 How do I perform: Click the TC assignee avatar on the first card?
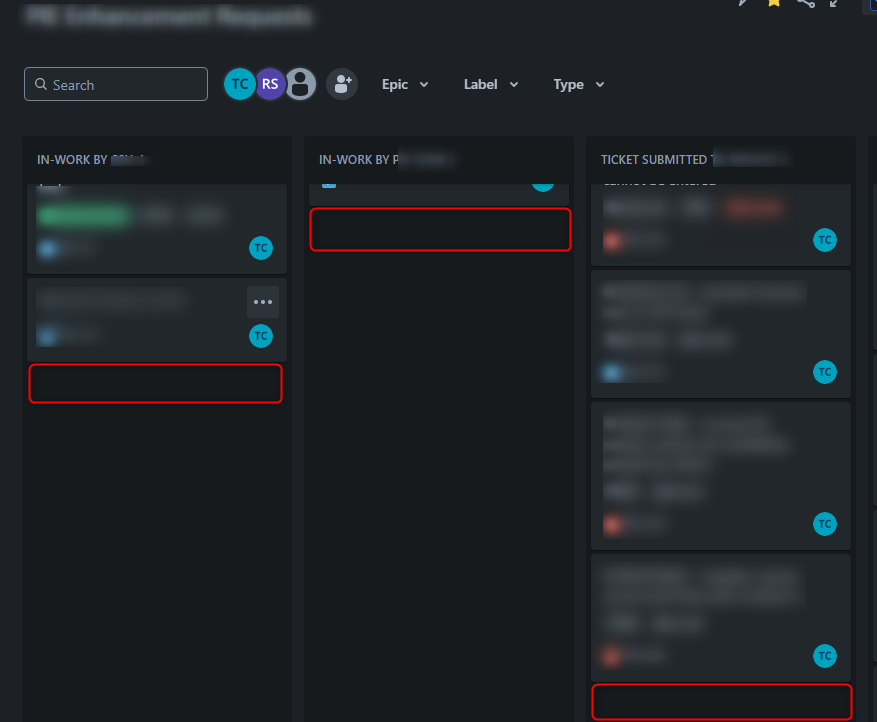261,248
